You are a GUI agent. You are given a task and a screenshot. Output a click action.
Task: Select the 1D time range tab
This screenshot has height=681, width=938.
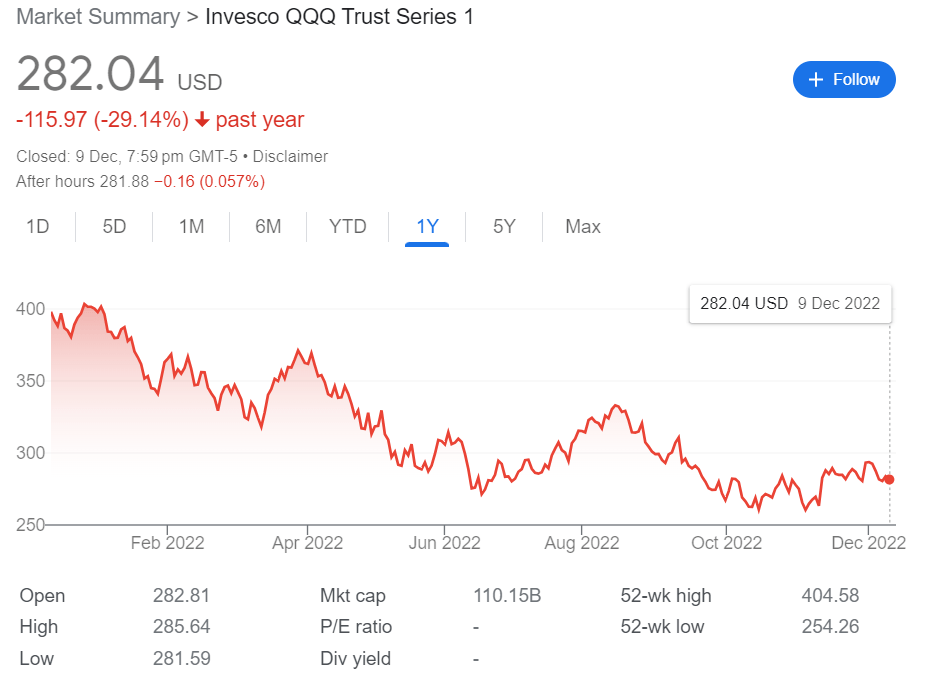coord(37,227)
